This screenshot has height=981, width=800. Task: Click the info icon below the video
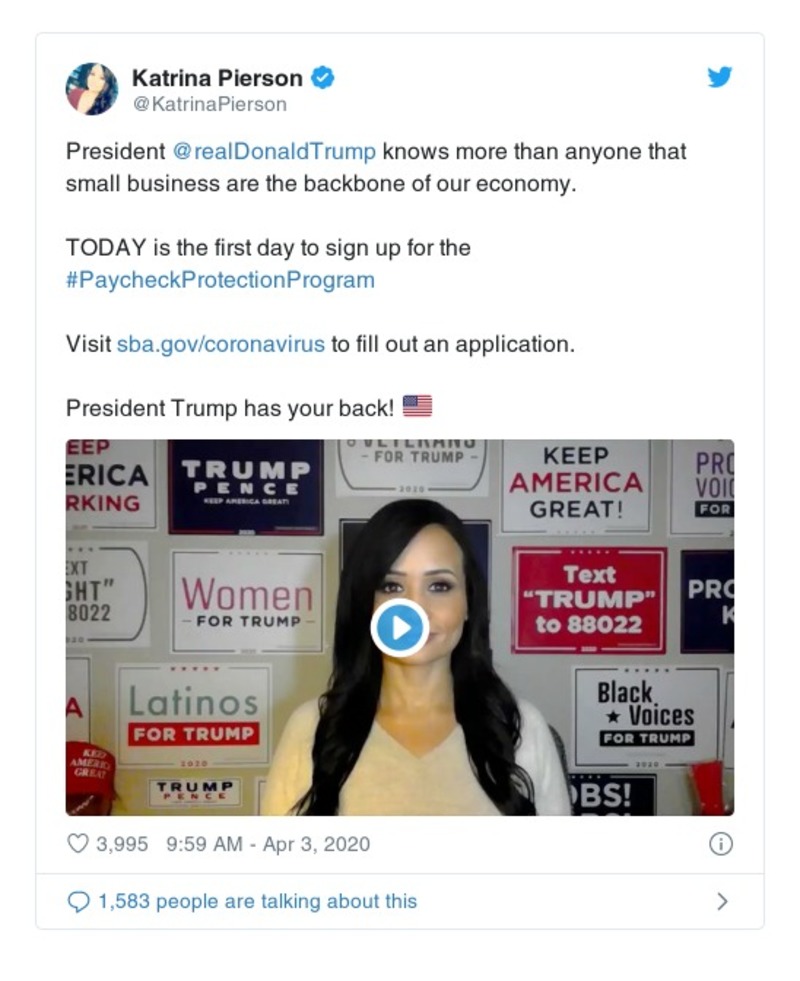click(723, 844)
